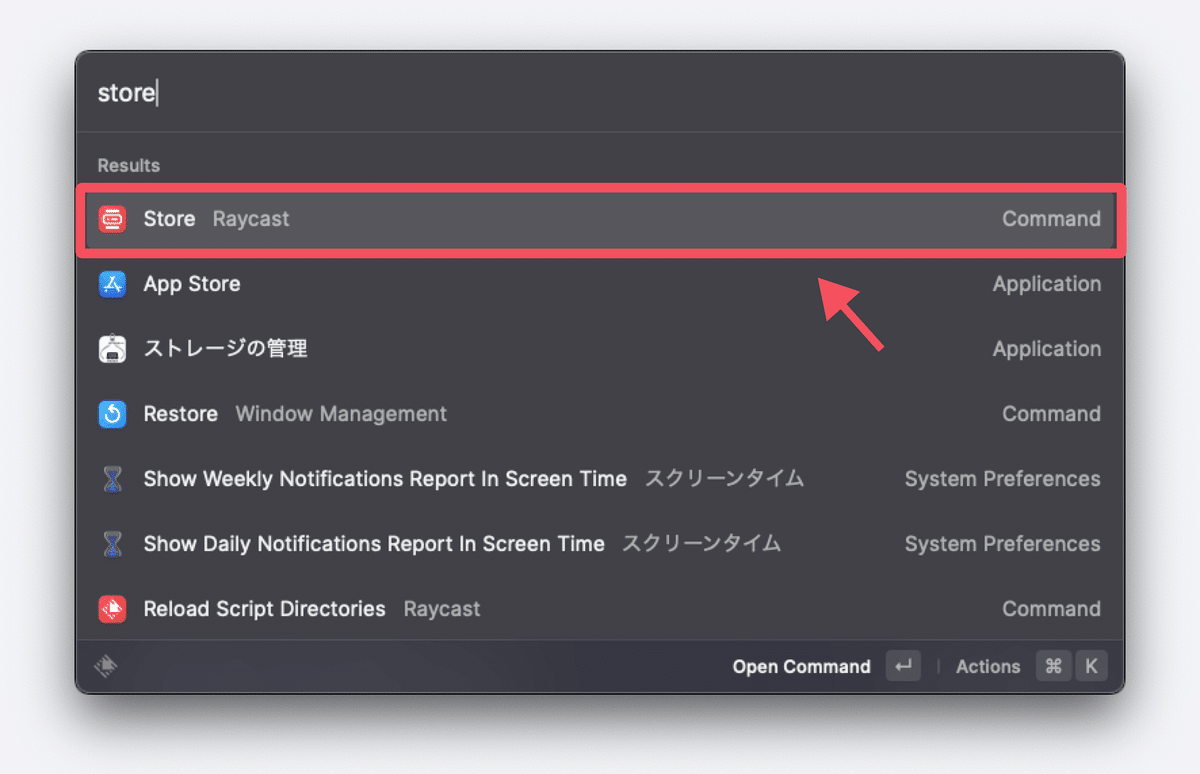Select Show Daily Notifications Report row
This screenshot has height=774, width=1200.
tap(600, 544)
